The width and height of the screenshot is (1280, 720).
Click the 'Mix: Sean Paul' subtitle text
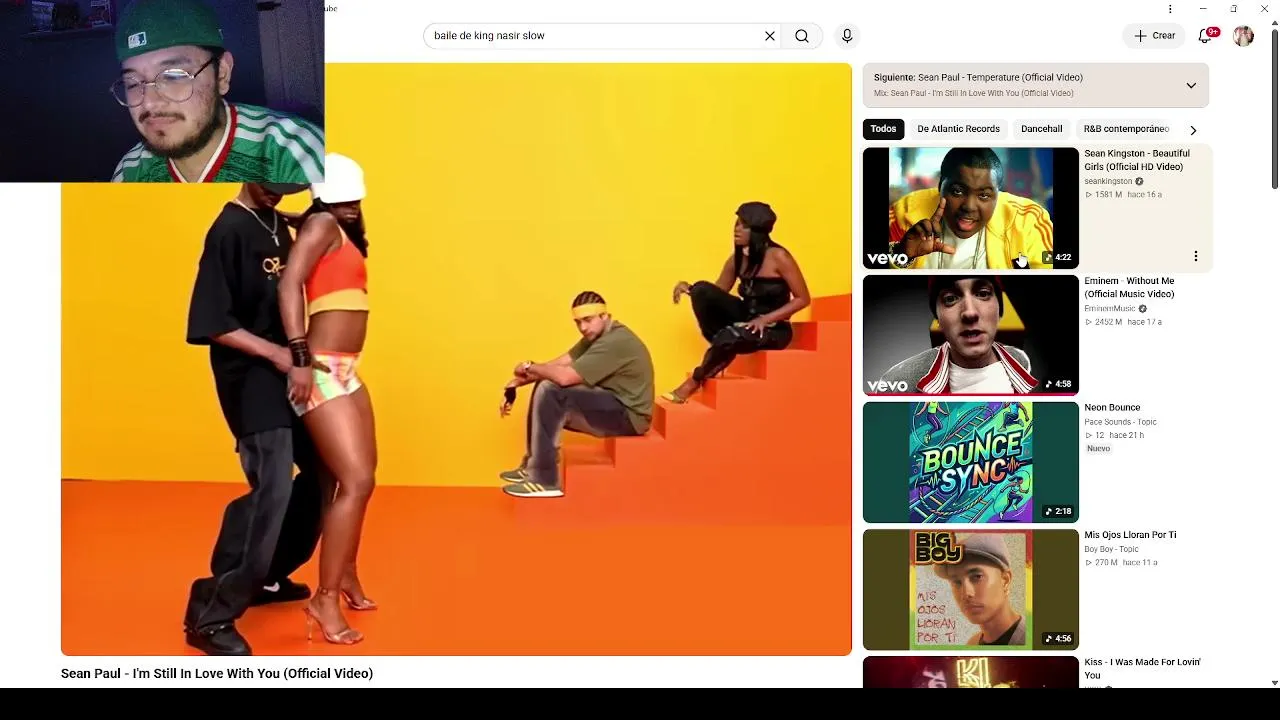(x=973, y=93)
